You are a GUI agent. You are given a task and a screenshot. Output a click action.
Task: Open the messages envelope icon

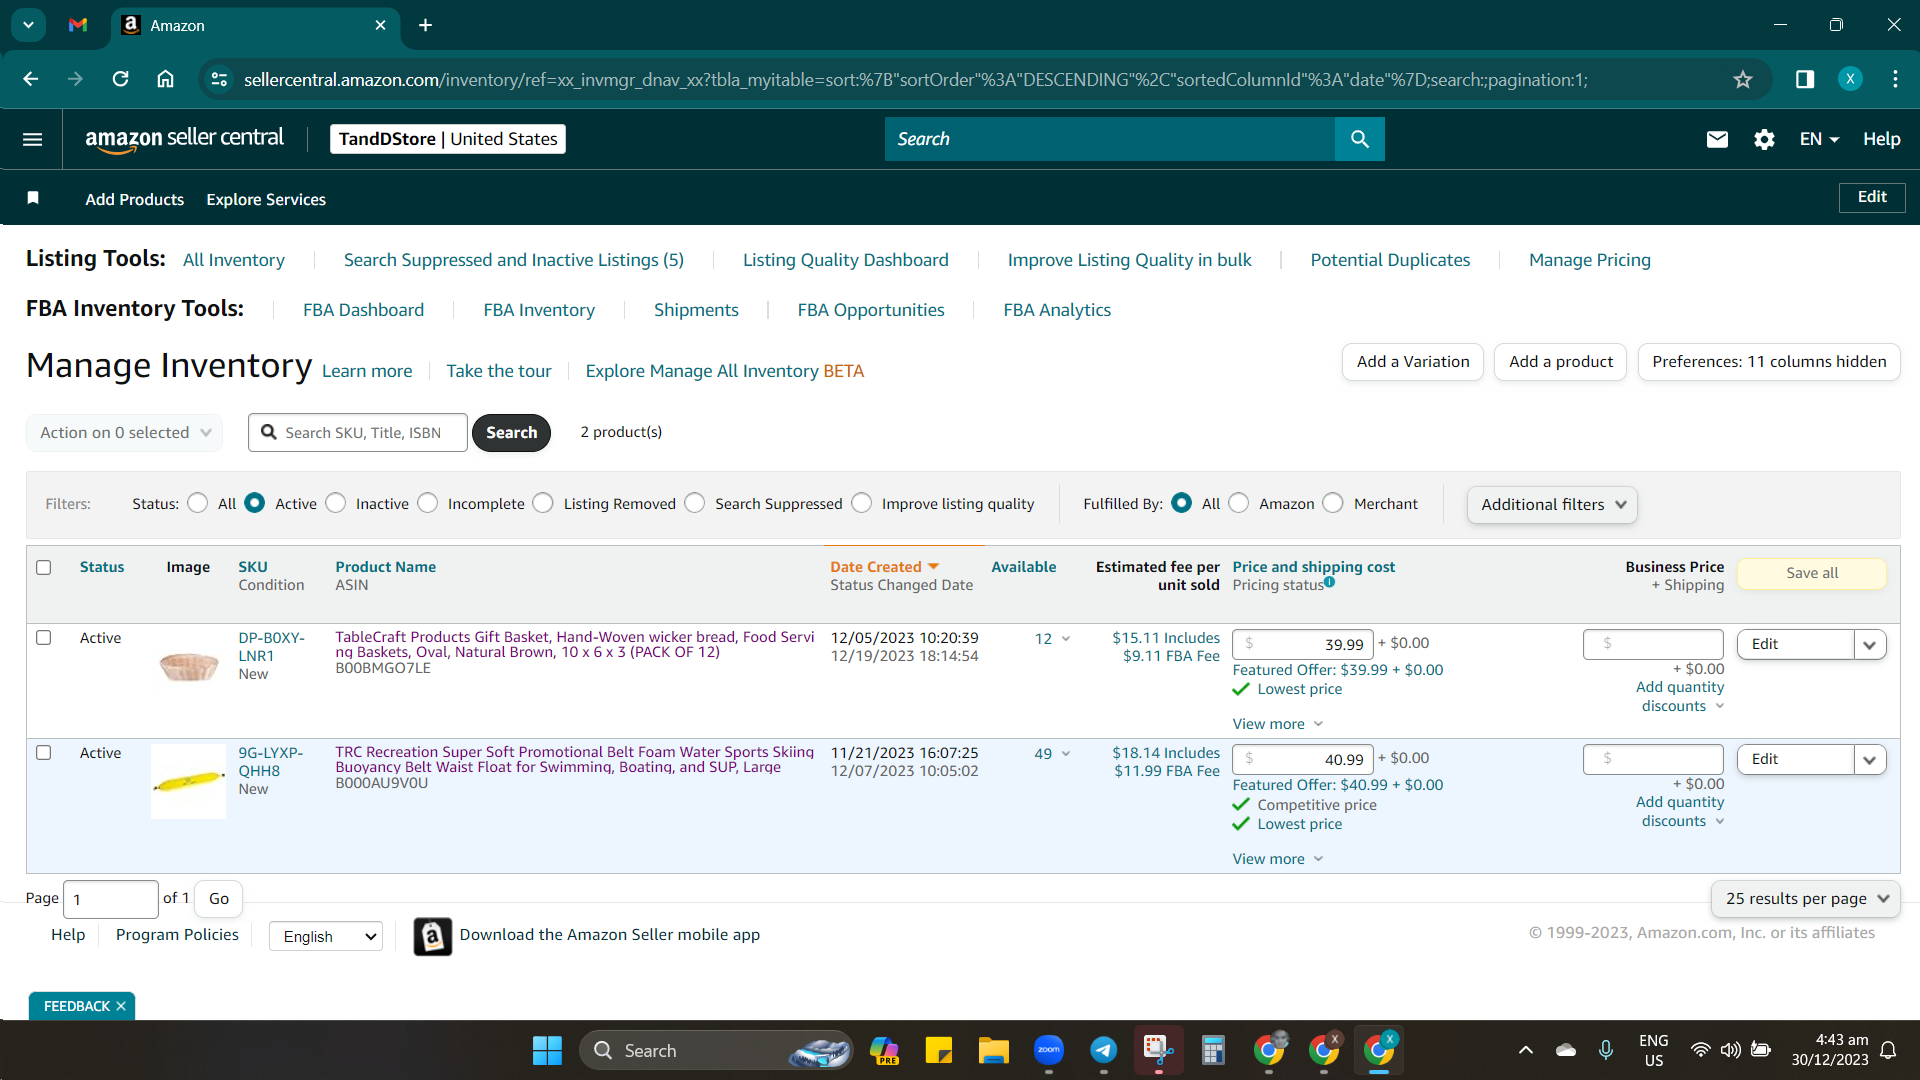click(1717, 139)
